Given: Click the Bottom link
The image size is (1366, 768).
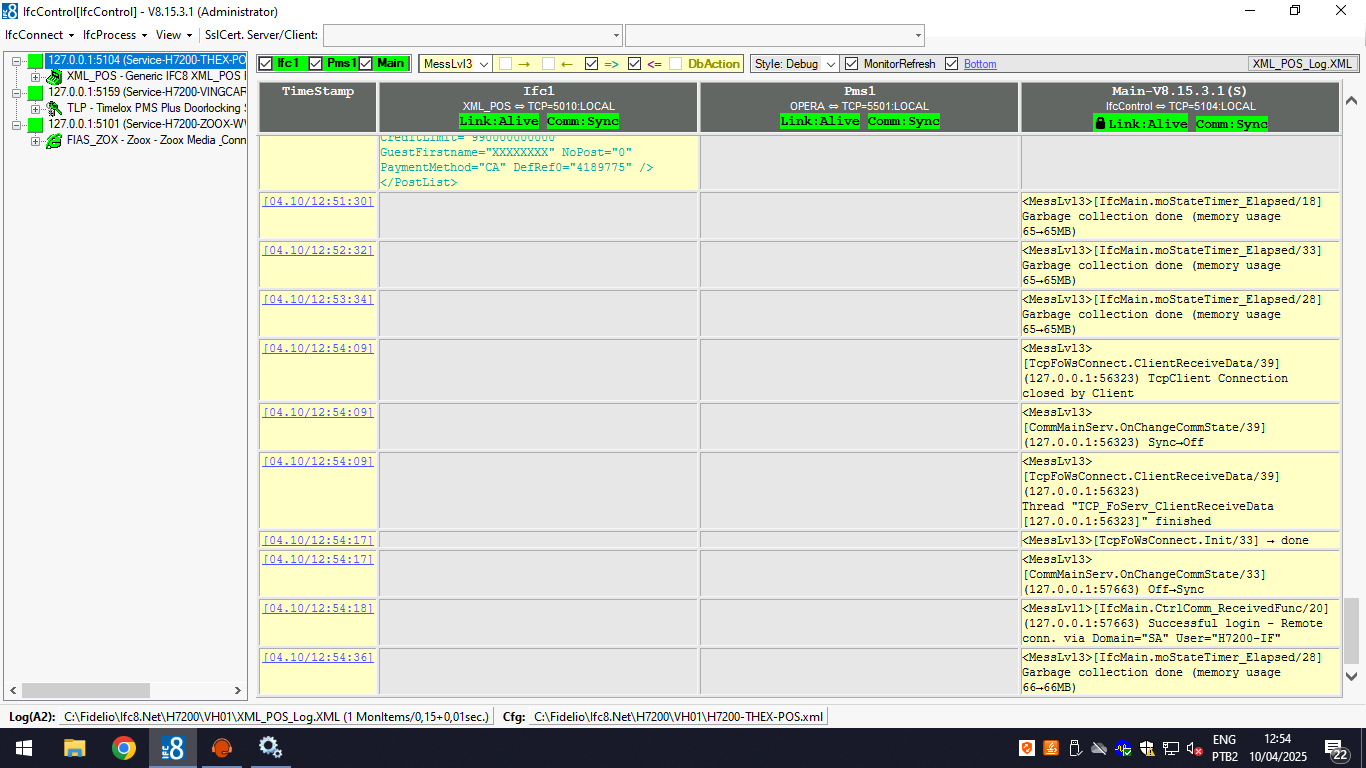Looking at the screenshot, I should pos(980,64).
